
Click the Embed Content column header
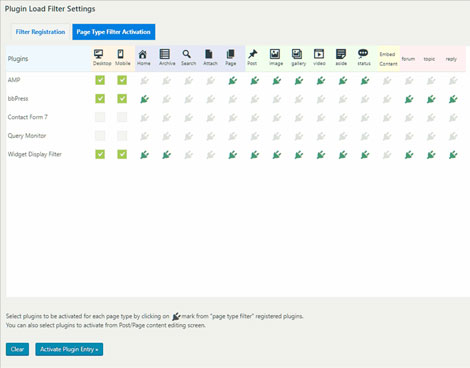pos(388,59)
